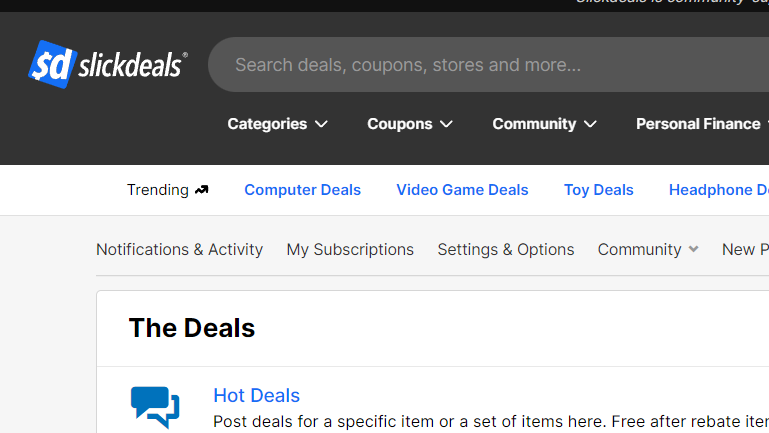Viewport: 769px width, 433px height.
Task: Switch to My Subscriptions tab
Action: point(350,249)
